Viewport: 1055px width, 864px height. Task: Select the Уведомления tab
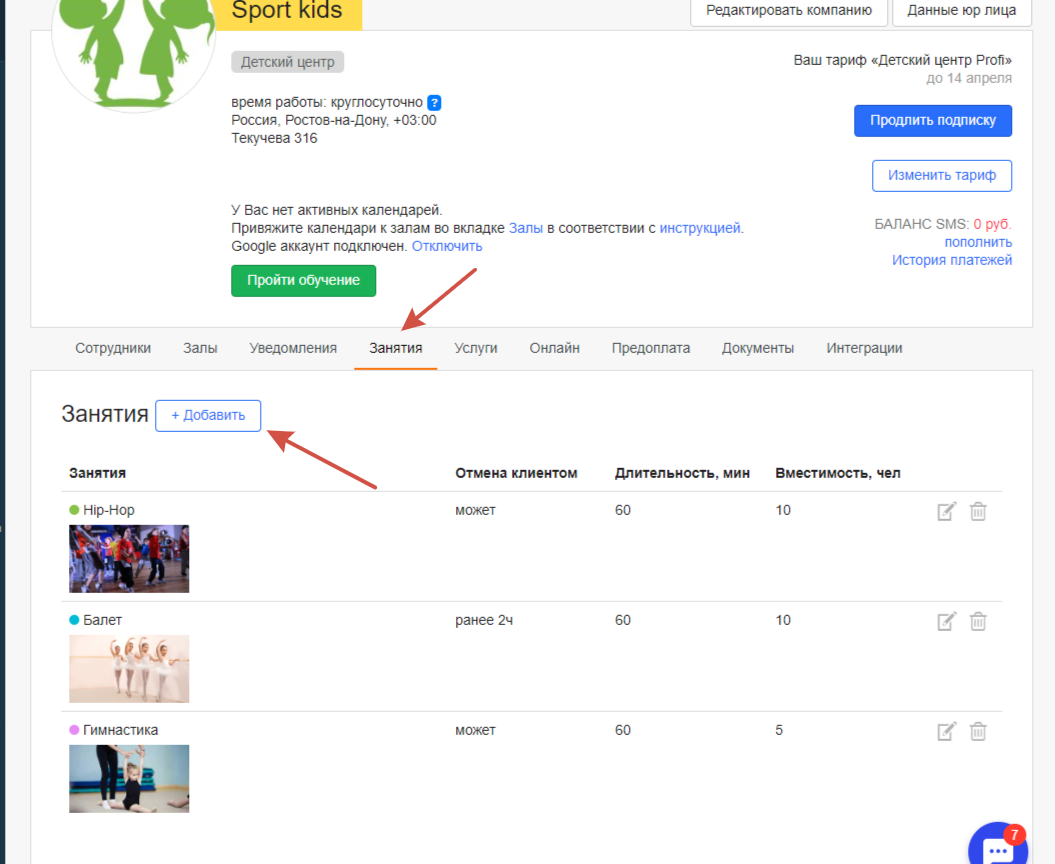coord(293,348)
